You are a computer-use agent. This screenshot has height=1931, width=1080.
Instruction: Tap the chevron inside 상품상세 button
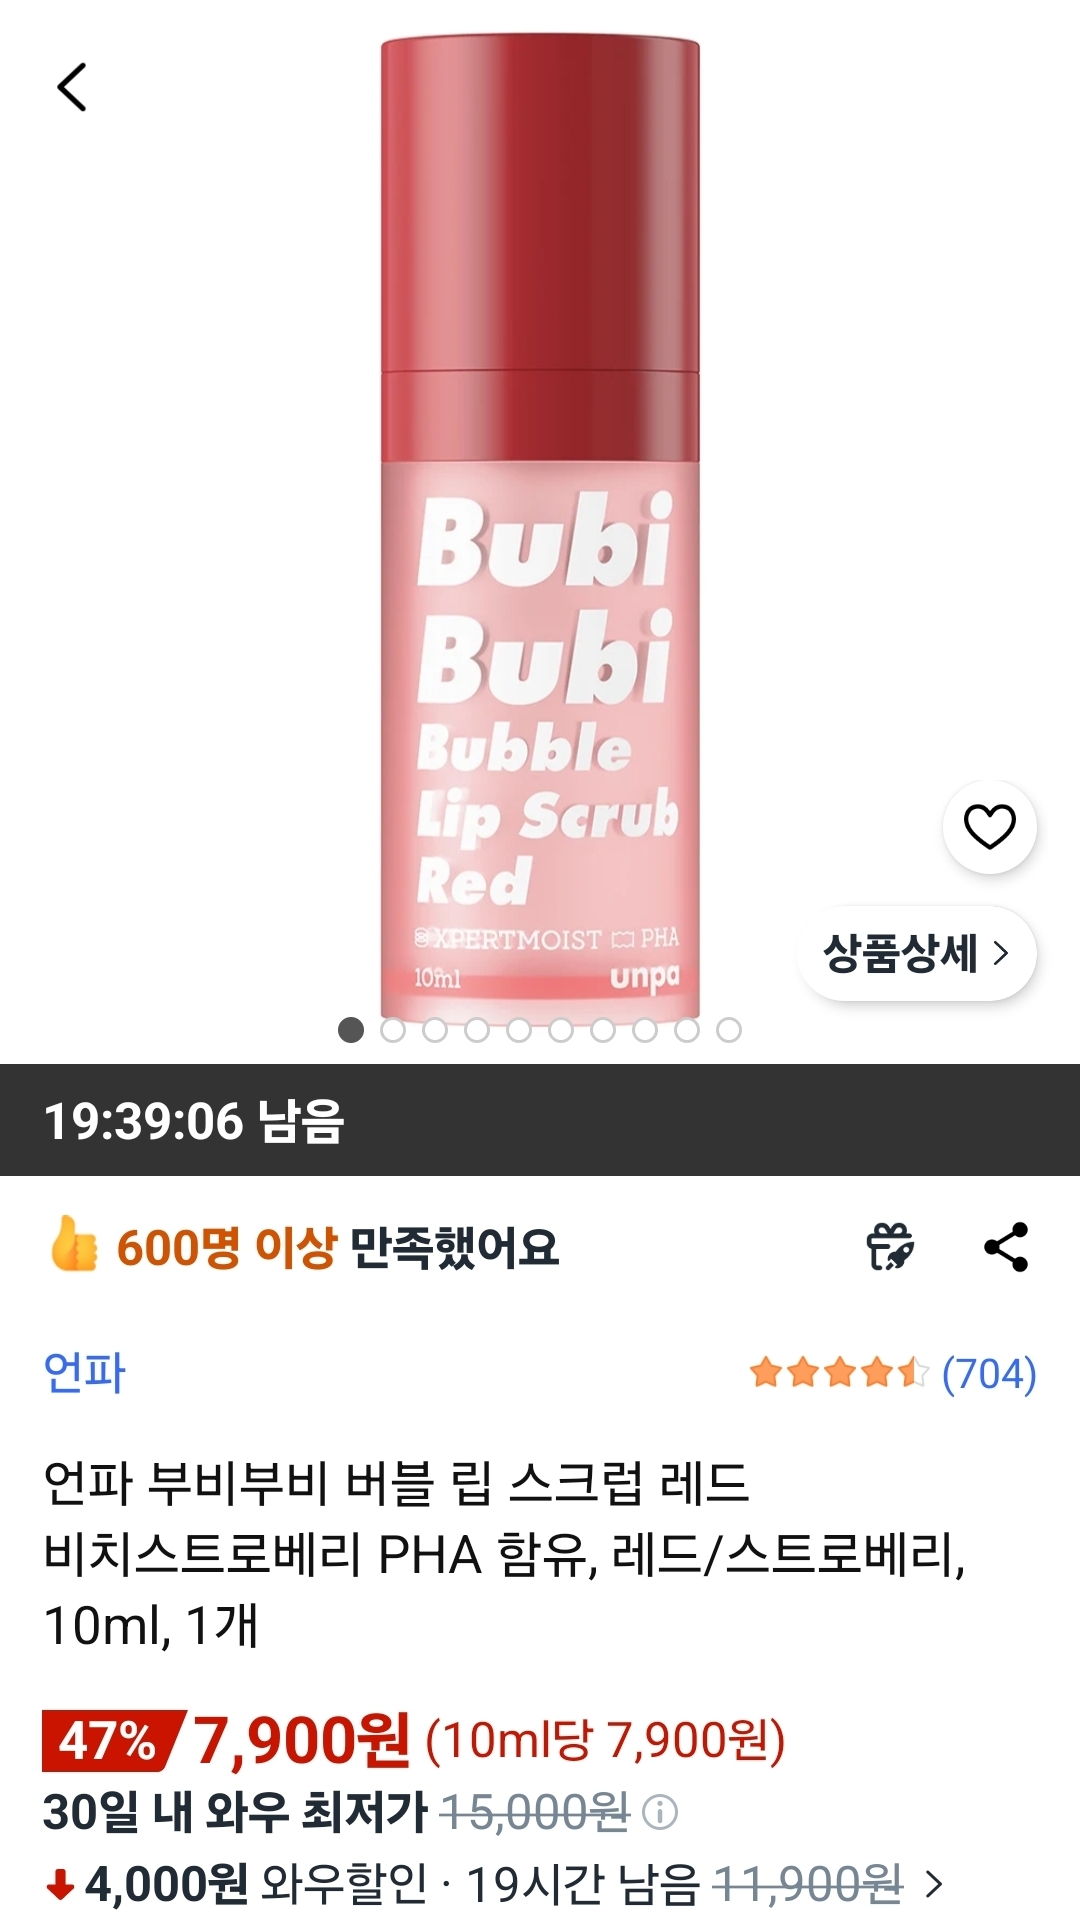[1001, 954]
